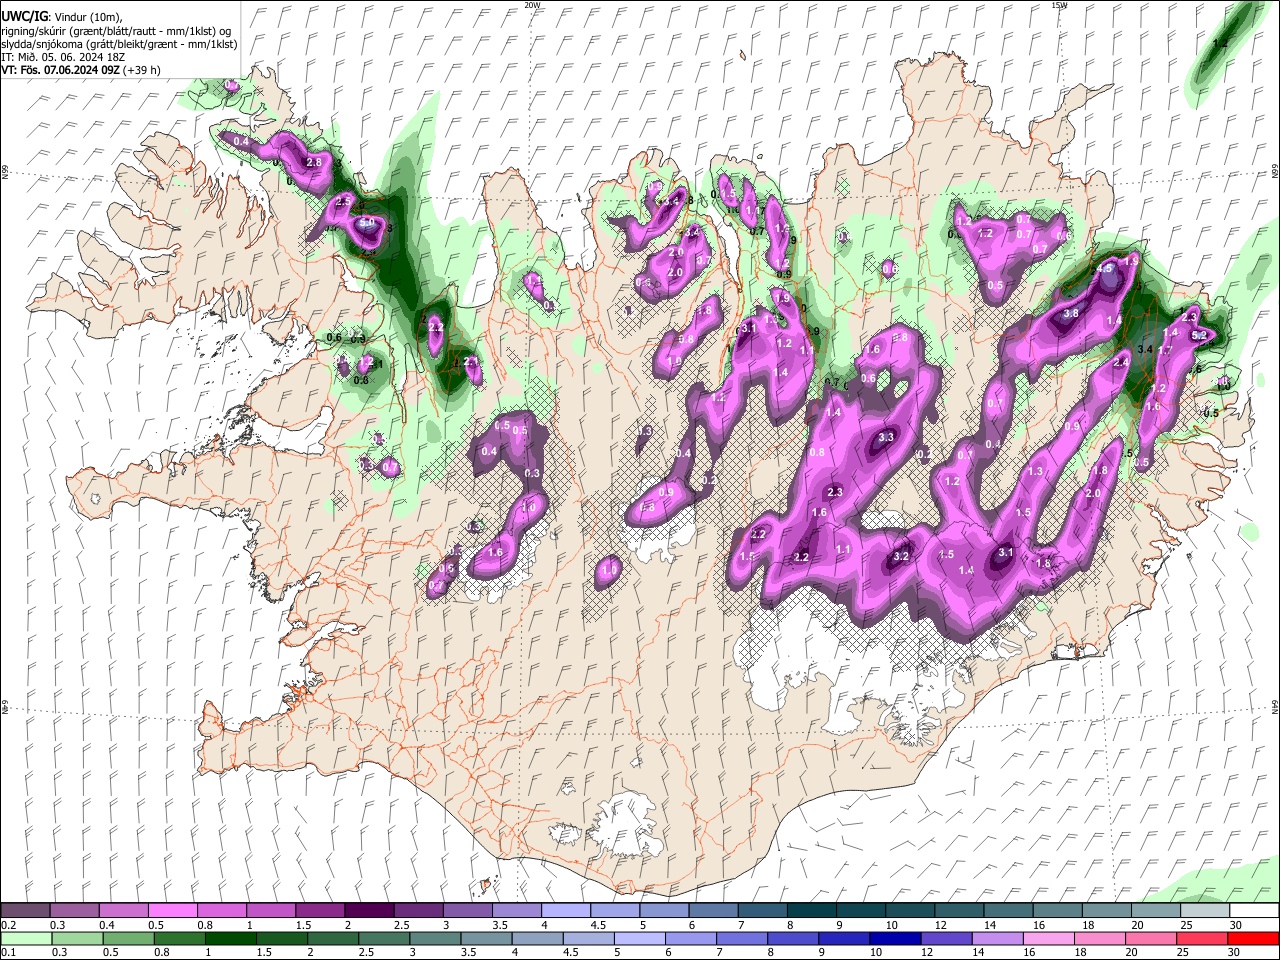Pick the bright red lower swatch after 30
The image size is (1280, 960).
tap(1254, 939)
